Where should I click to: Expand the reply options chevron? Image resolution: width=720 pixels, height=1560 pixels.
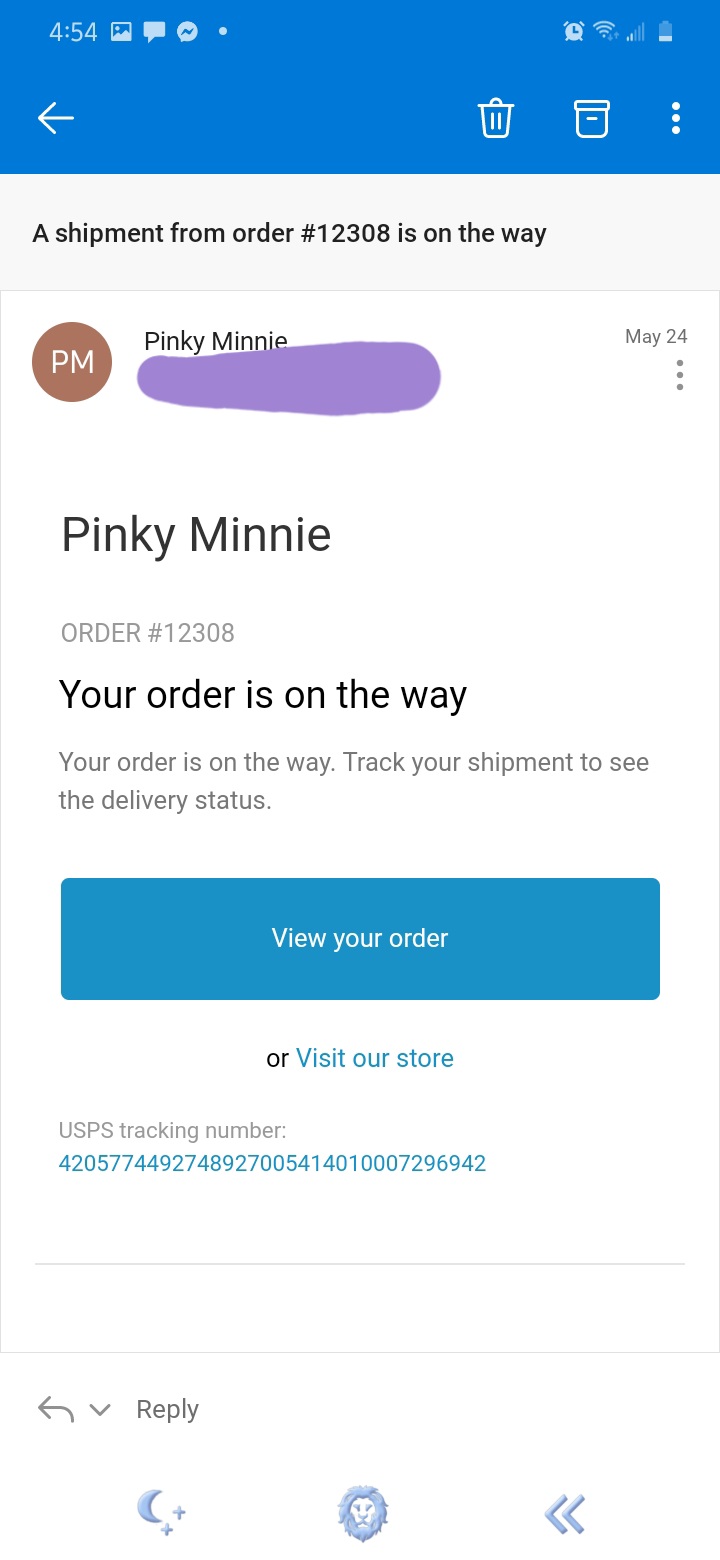pyautogui.click(x=99, y=1410)
